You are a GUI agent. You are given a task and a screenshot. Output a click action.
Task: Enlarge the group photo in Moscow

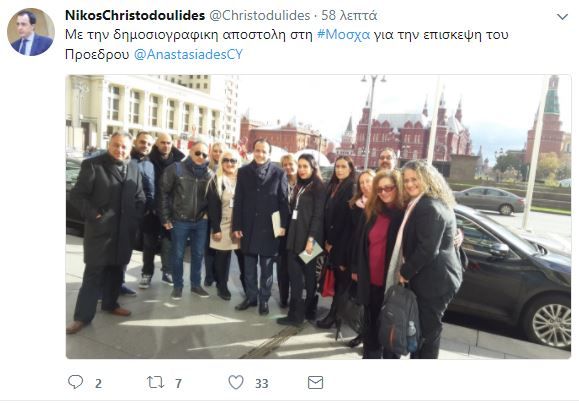point(318,217)
